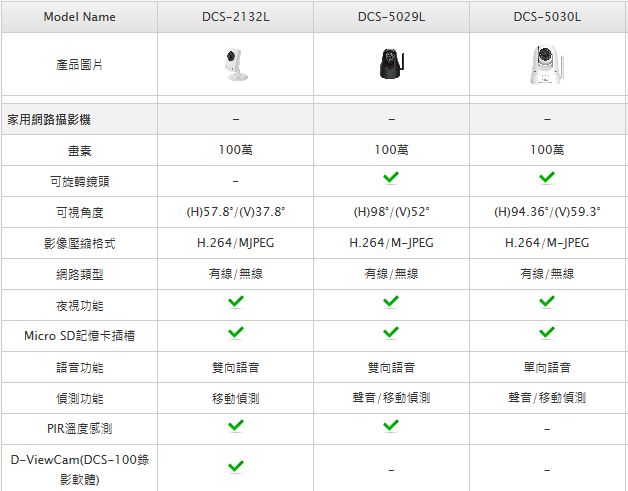628x491 pixels.
Task: Click 夜視功能 checkmark for DCS-5030L
Action: click(547, 301)
